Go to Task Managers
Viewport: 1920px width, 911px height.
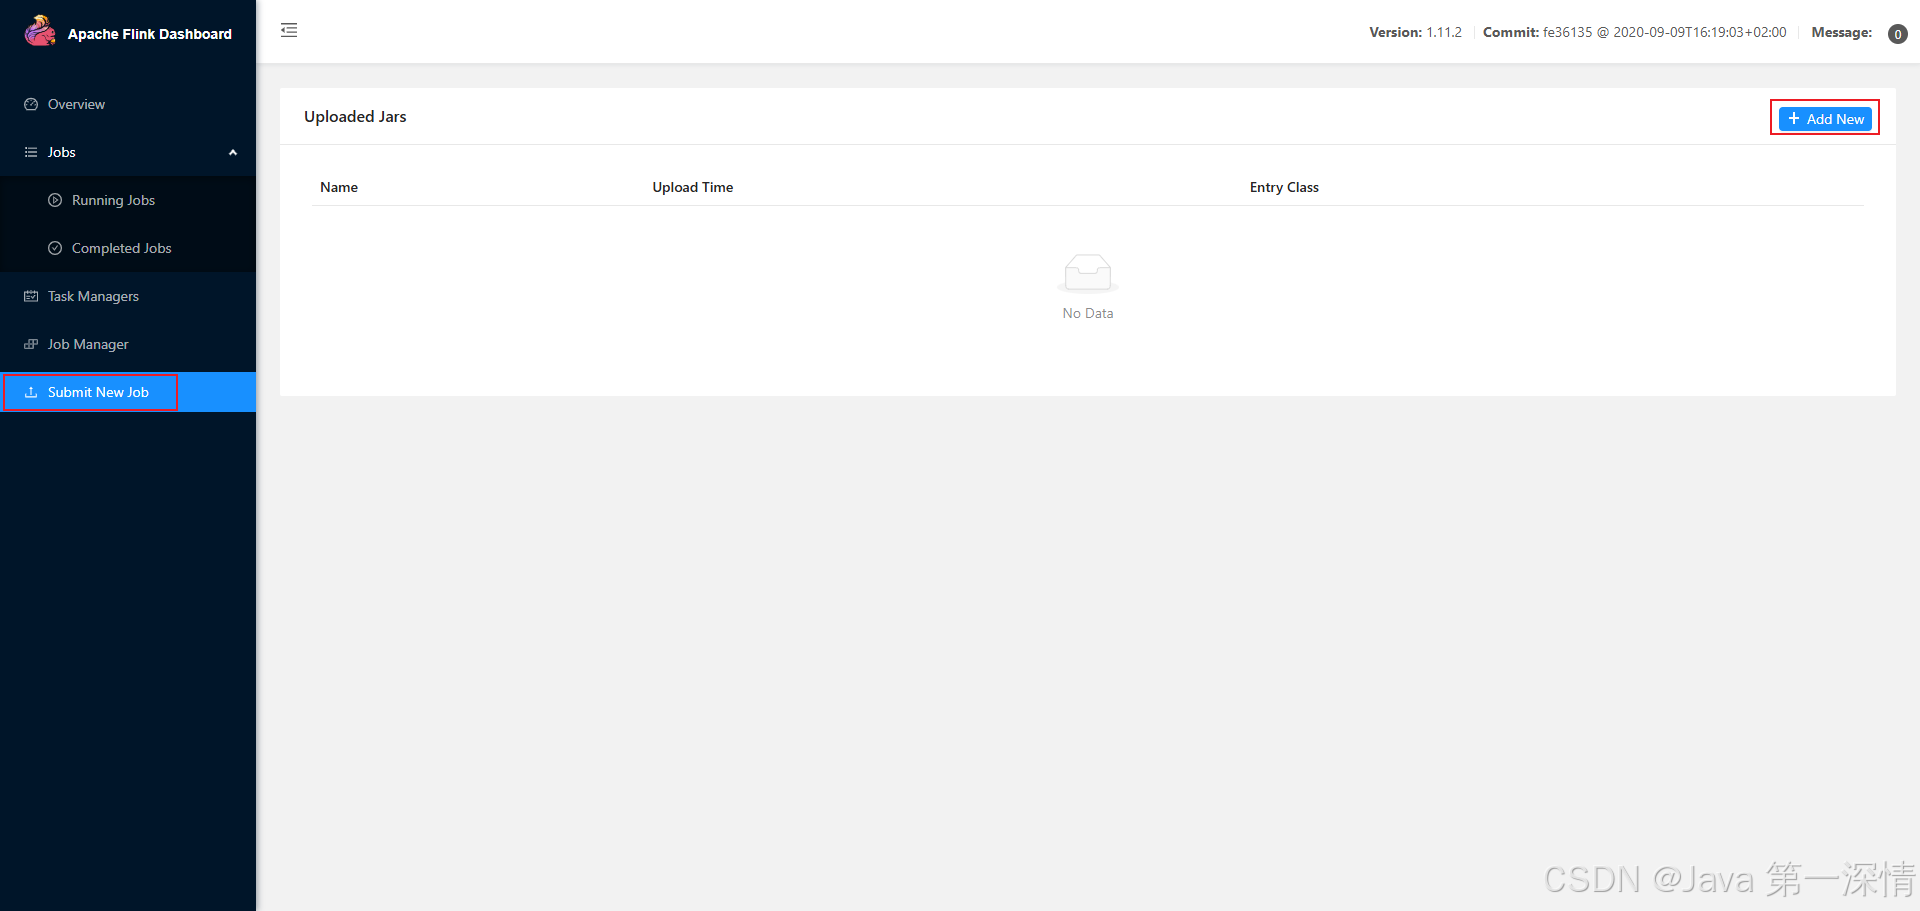[128, 296]
